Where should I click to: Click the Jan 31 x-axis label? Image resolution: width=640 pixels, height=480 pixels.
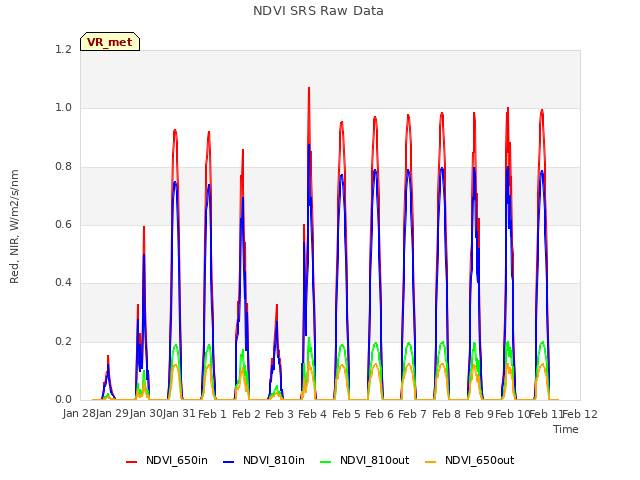pos(179,413)
